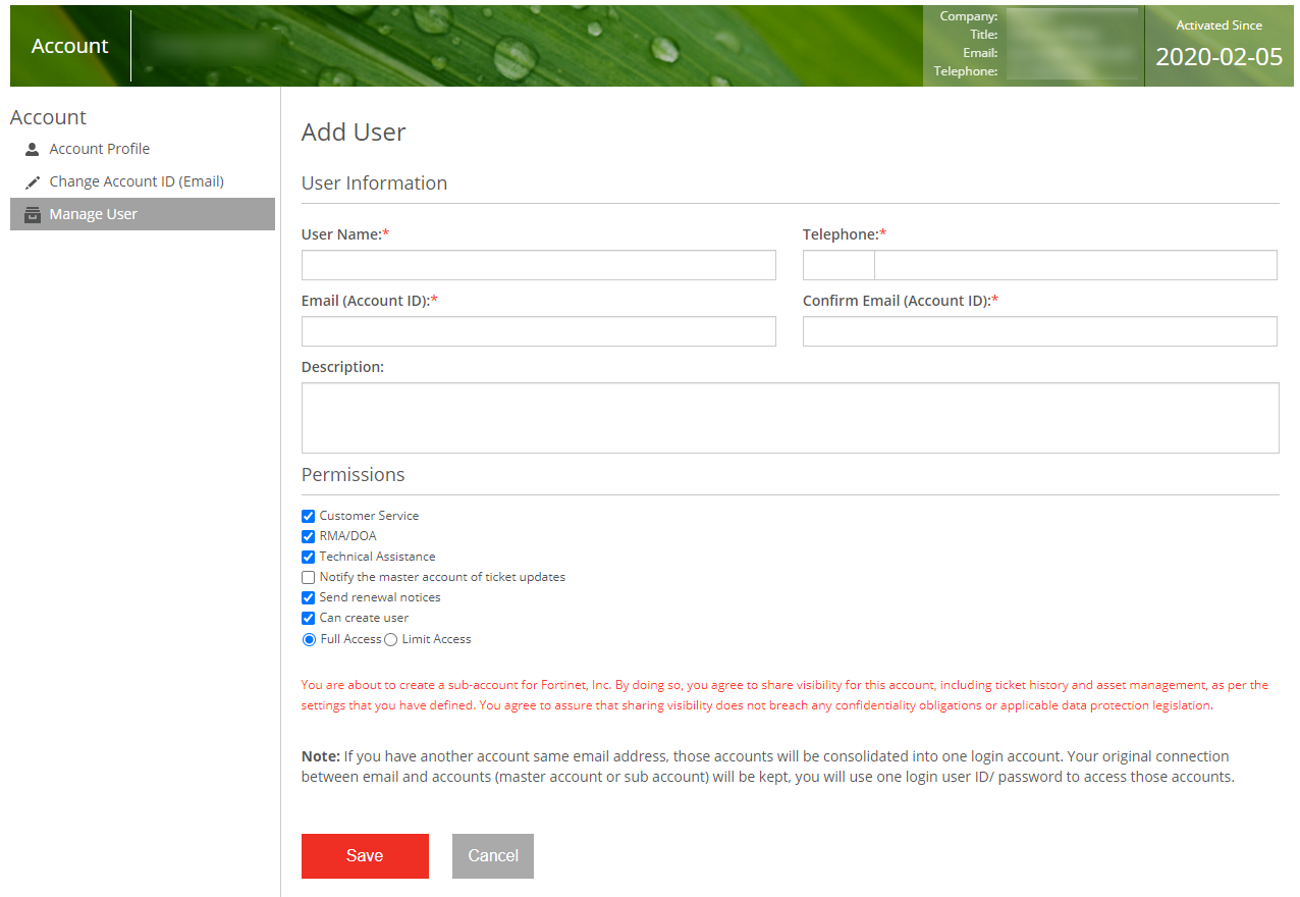Click the Confirm Email field
The image size is (1300, 897).
coord(1040,331)
